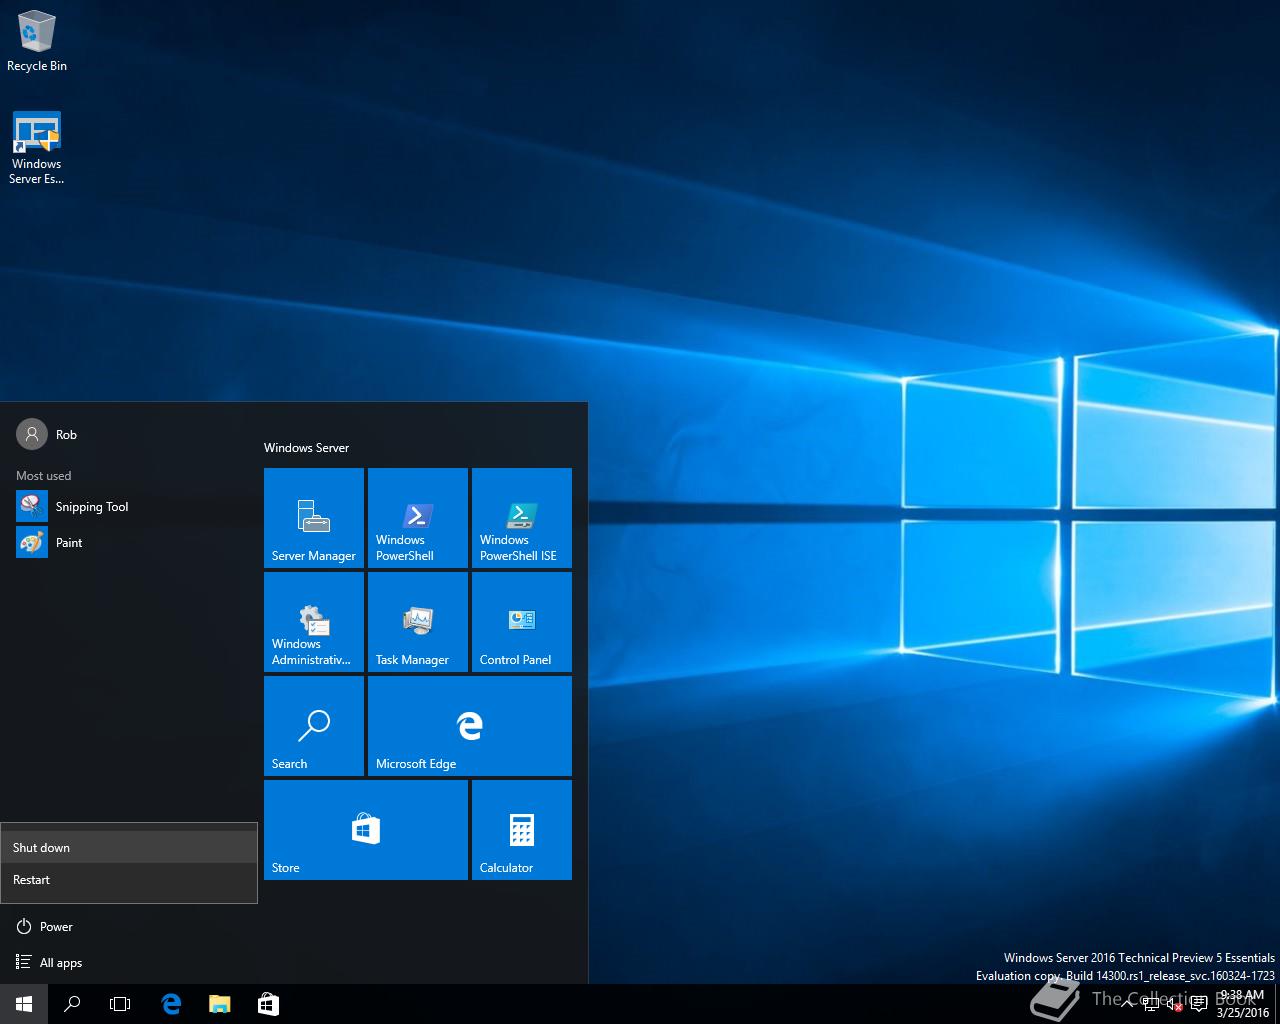Screen dimensions: 1280x1024
Task: Click the Most used heading
Action: pyautogui.click(x=43, y=476)
